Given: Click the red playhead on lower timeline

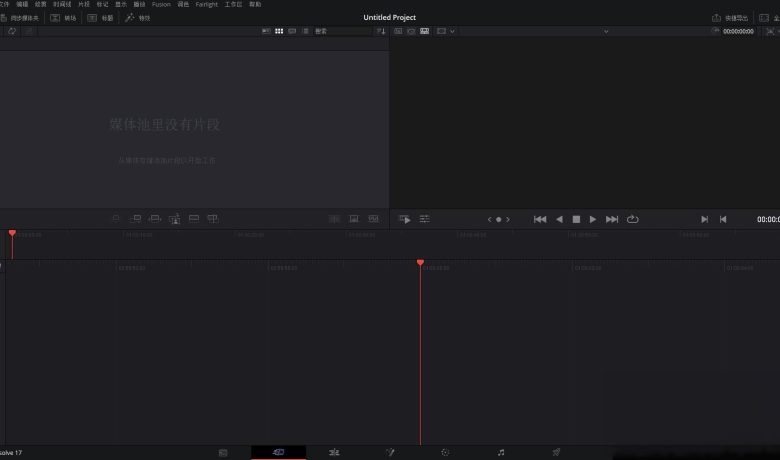Looking at the screenshot, I should (x=420, y=263).
